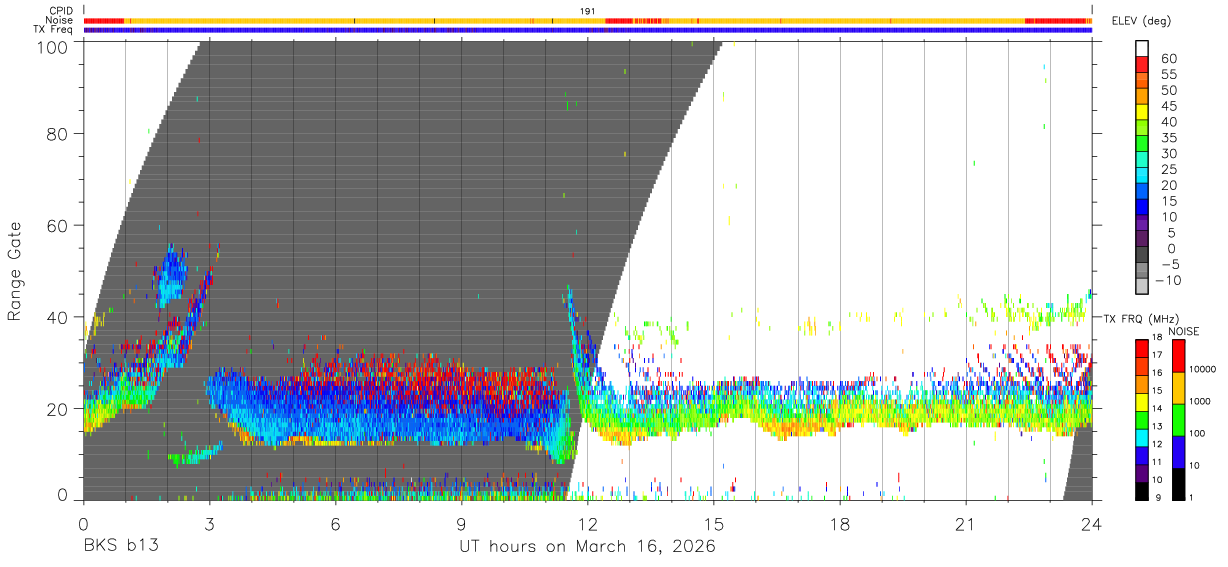
Task: Click the 14 label on the TX FRQ scale
Action: point(1157,408)
